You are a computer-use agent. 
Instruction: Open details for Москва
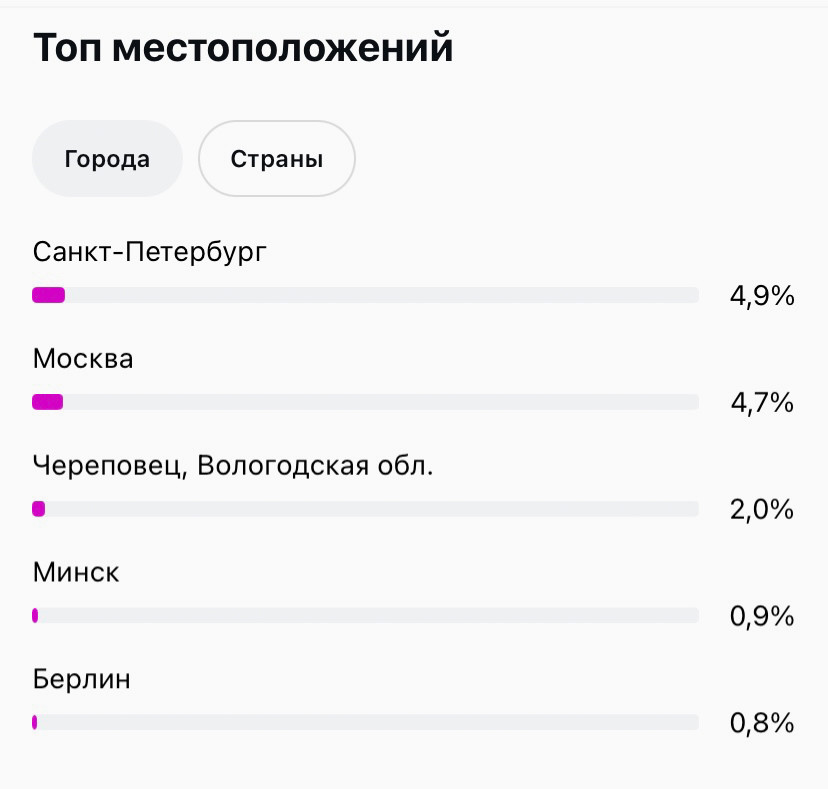[x=83, y=358]
